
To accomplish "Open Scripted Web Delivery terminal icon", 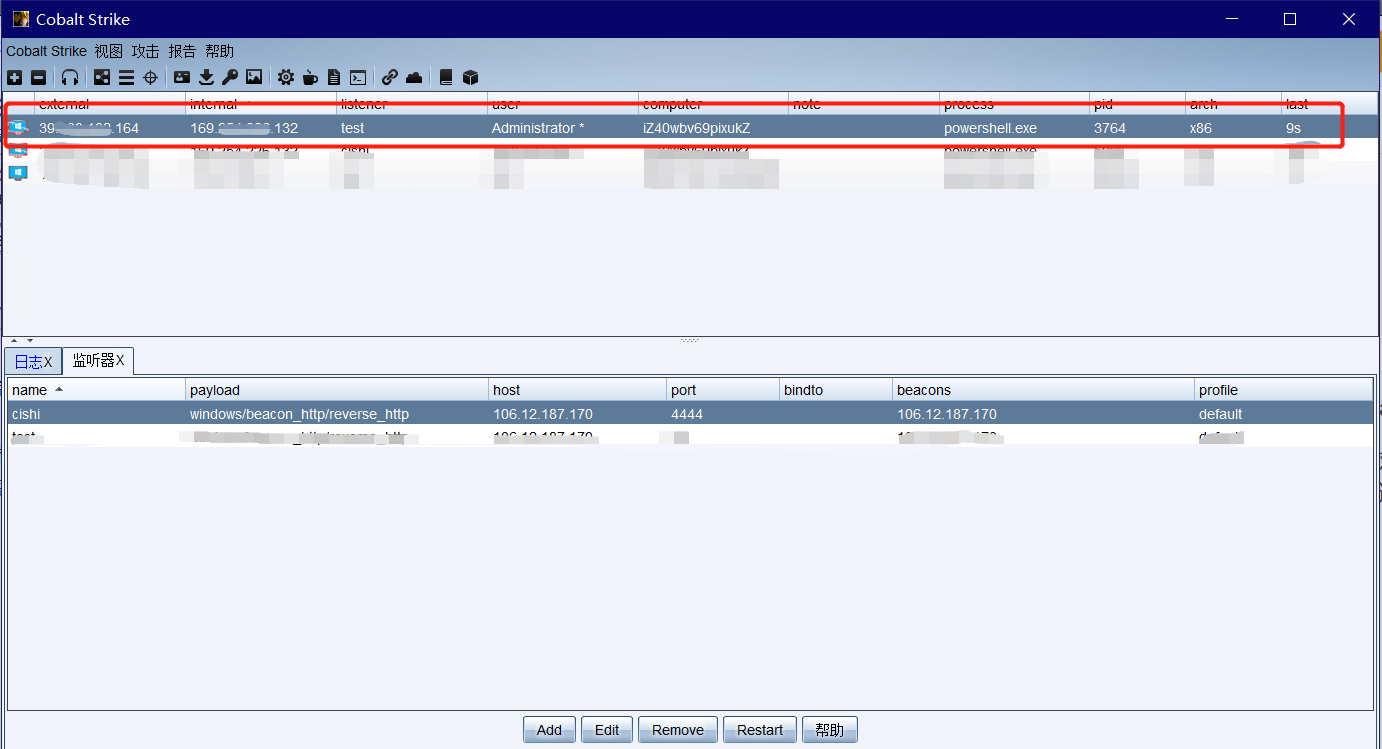I will coord(358,77).
